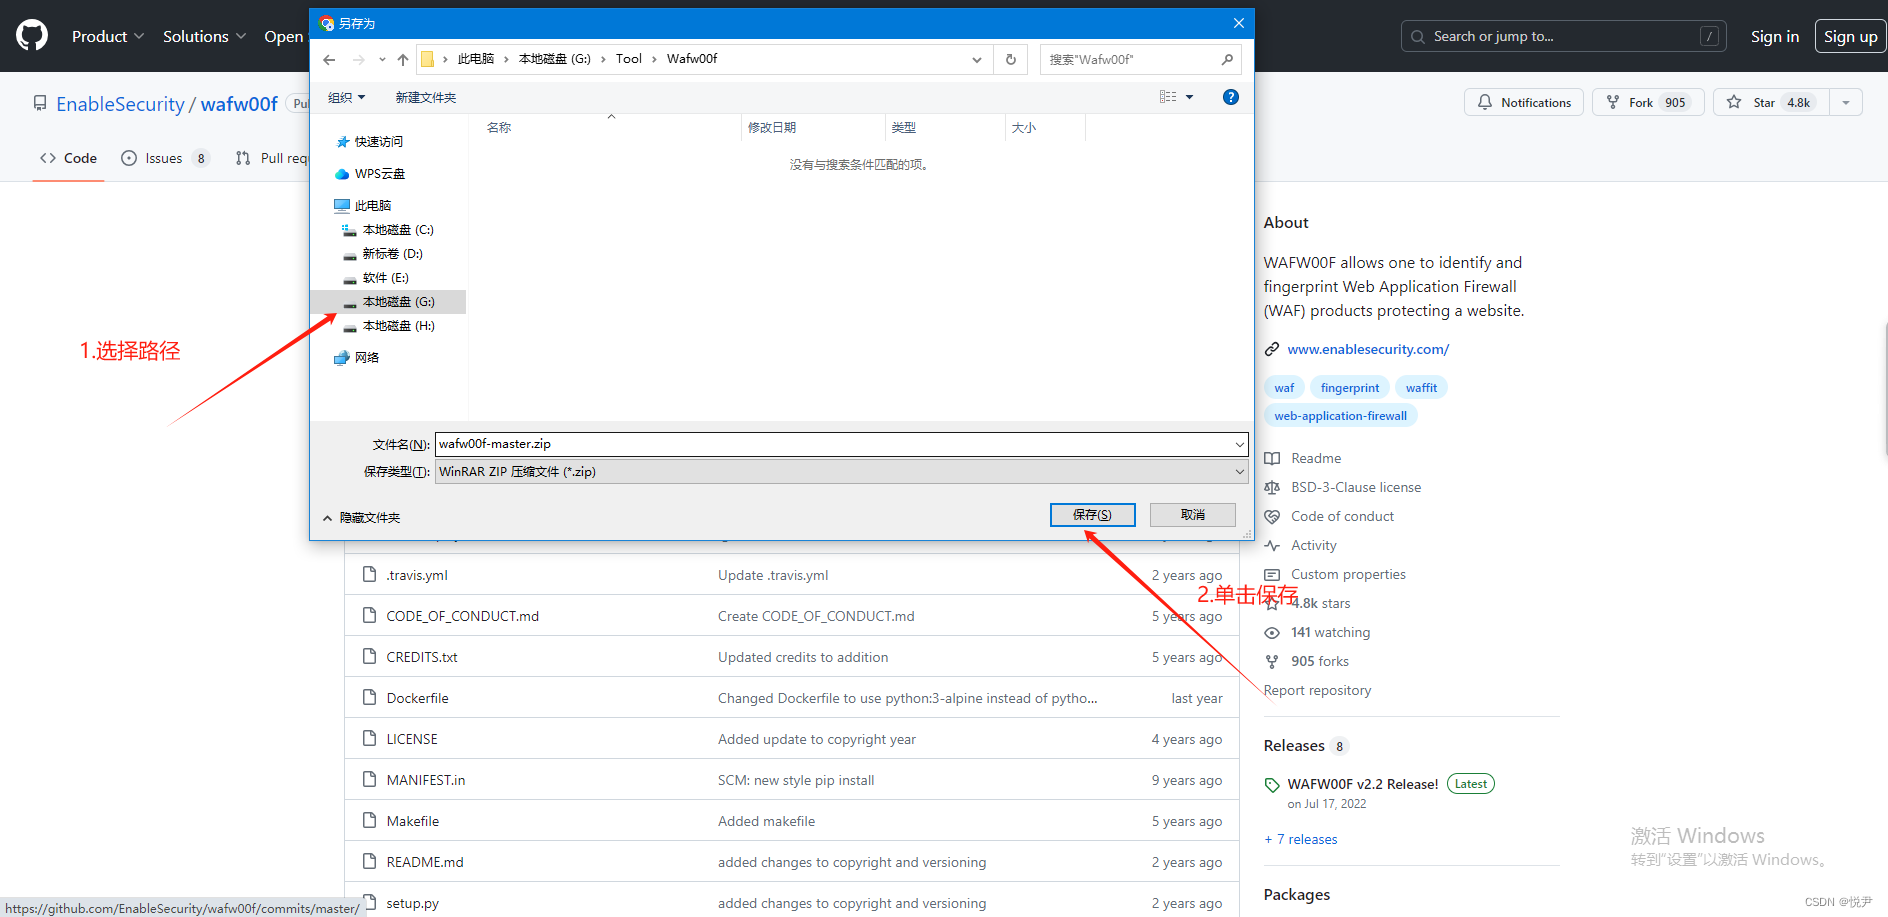Click the back navigation arrow in the save dialog
This screenshot has width=1888, height=917.
[329, 59]
